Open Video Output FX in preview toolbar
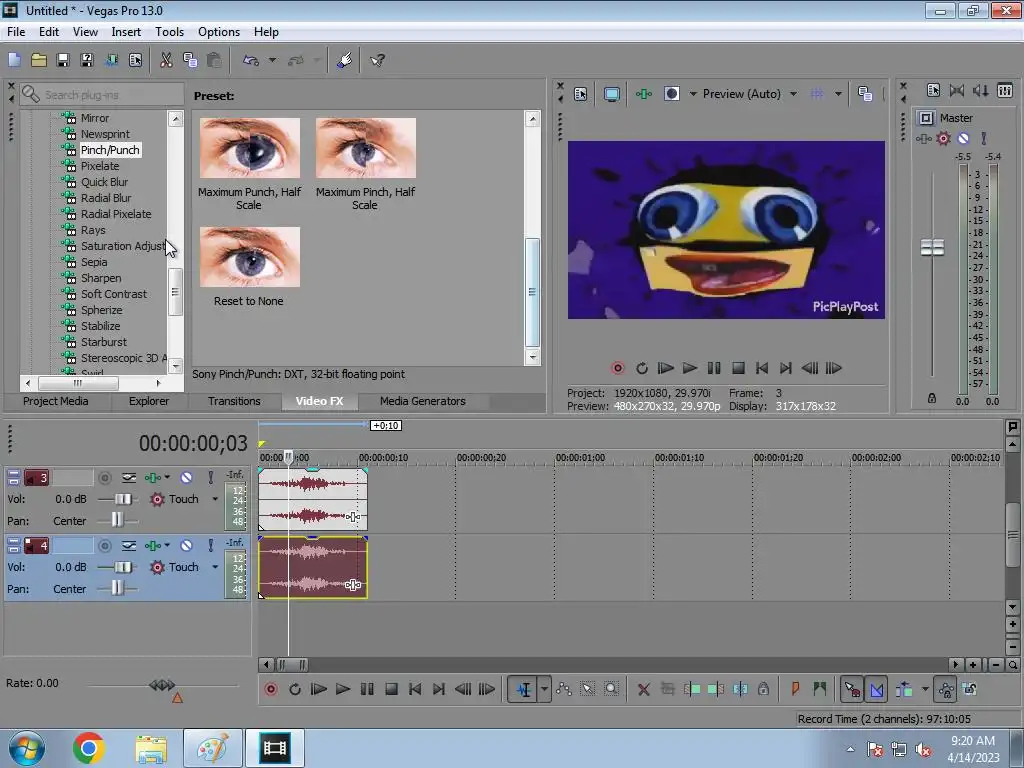The height and width of the screenshot is (768, 1024). pyautogui.click(x=644, y=94)
